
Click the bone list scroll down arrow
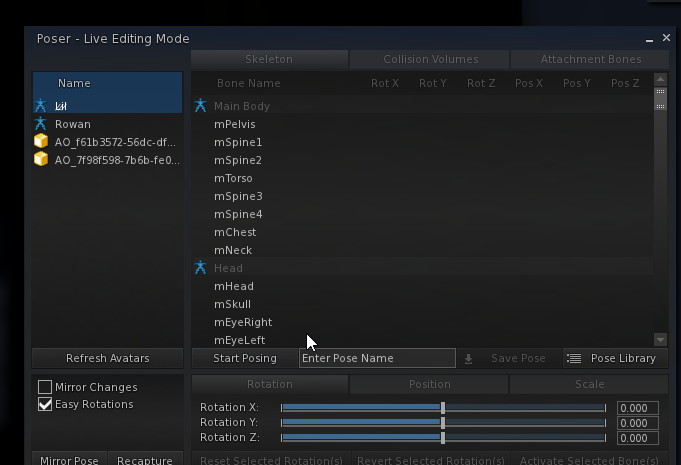point(660,340)
